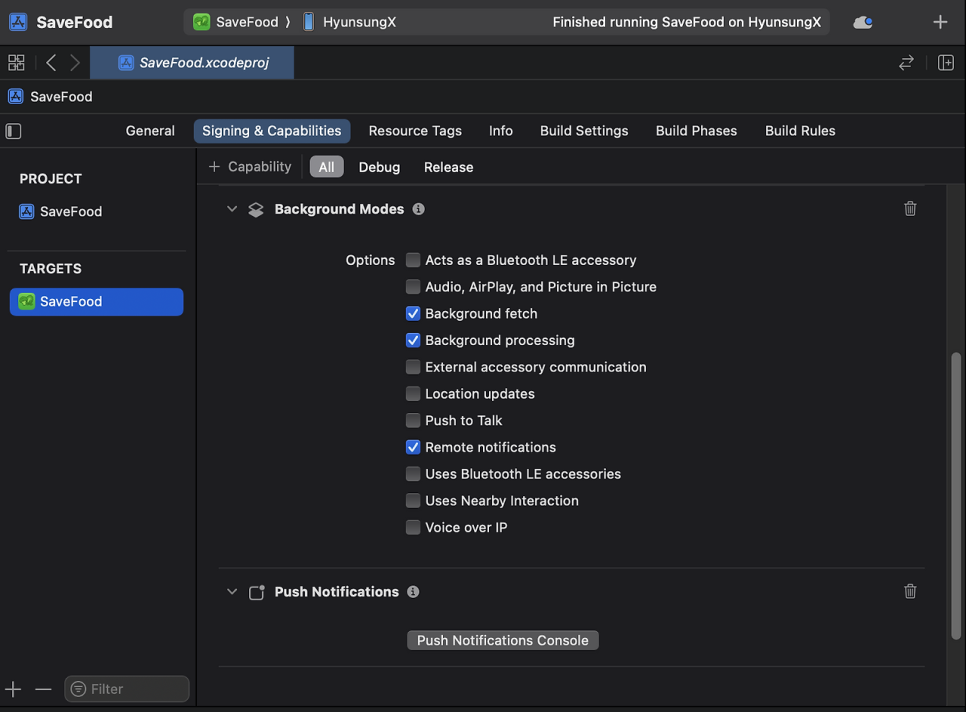This screenshot has width=966, height=712.
Task: Click the SaveFood scheme app icon
Action: tap(201, 22)
